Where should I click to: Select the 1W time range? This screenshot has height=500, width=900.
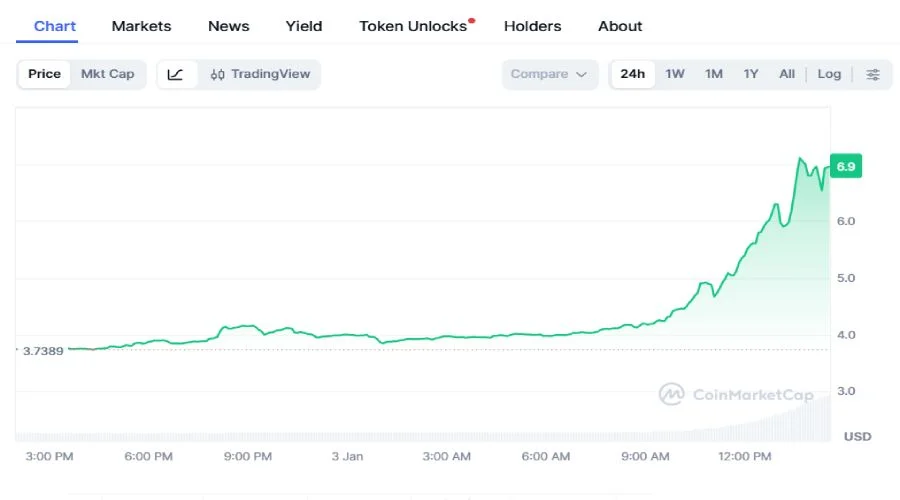coord(675,74)
